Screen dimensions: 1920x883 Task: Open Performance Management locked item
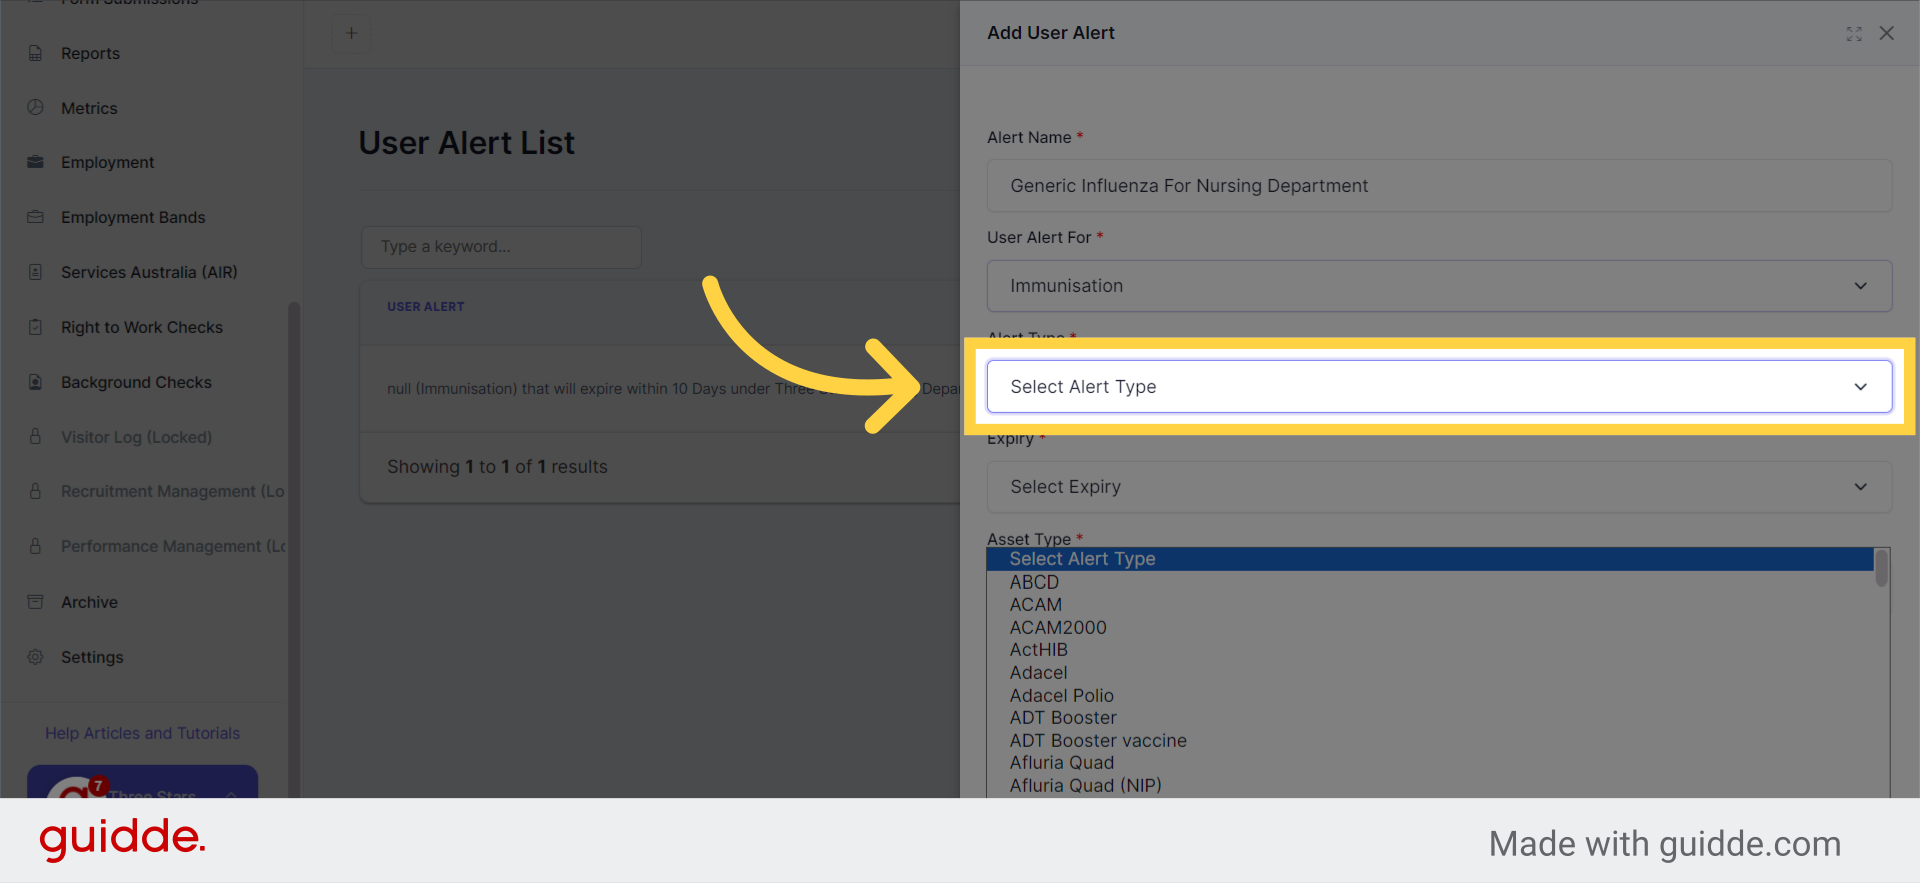point(173,546)
